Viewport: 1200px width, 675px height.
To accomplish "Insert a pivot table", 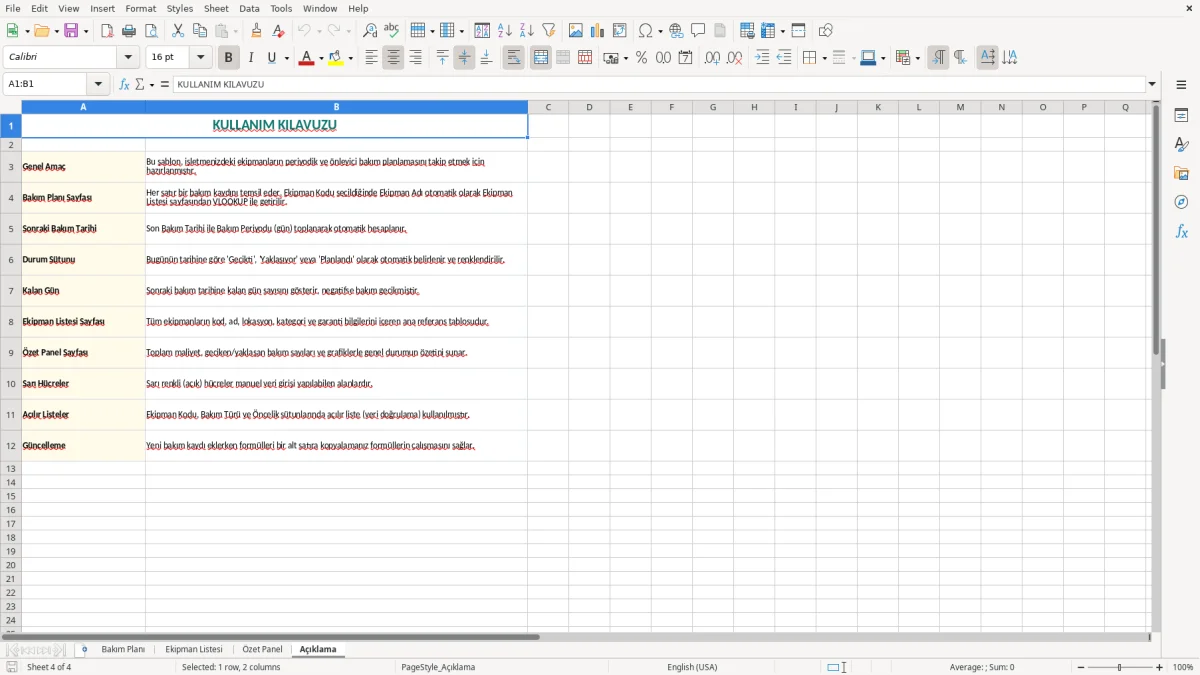I will click(x=620, y=31).
